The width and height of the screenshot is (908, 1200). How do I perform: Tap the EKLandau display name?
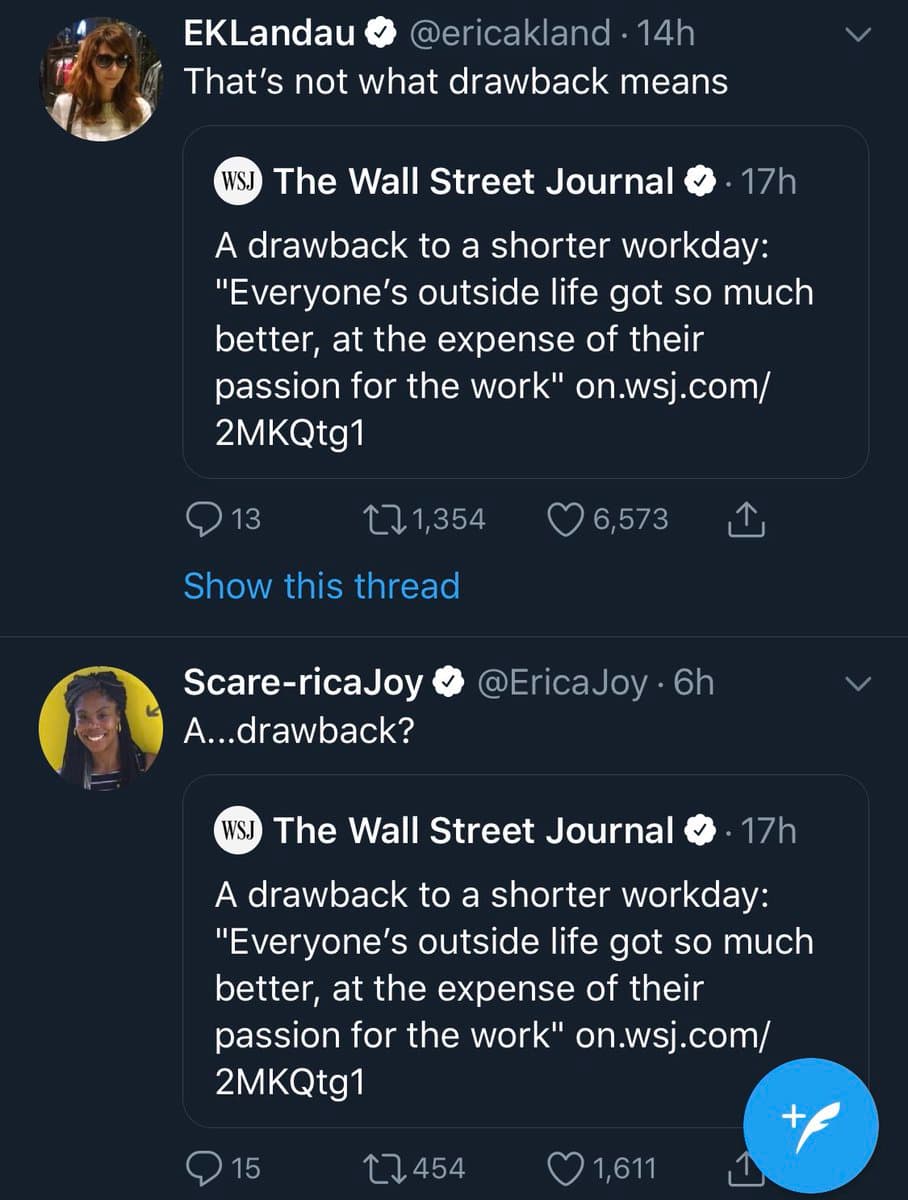[270, 33]
